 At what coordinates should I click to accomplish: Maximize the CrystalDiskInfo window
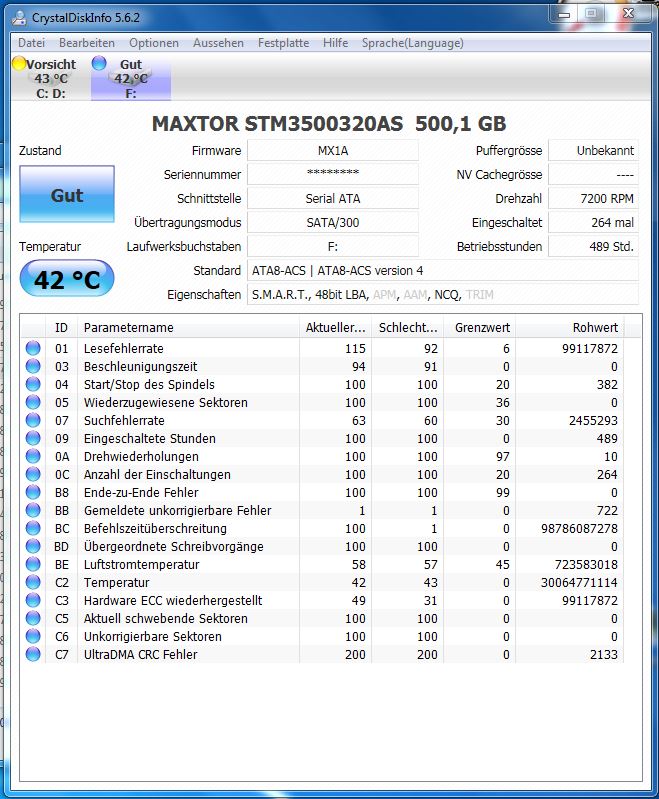click(x=591, y=14)
